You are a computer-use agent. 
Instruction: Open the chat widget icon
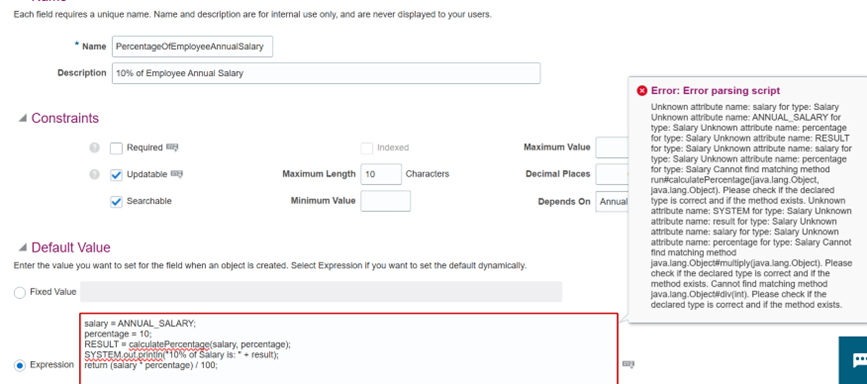[x=856, y=360]
